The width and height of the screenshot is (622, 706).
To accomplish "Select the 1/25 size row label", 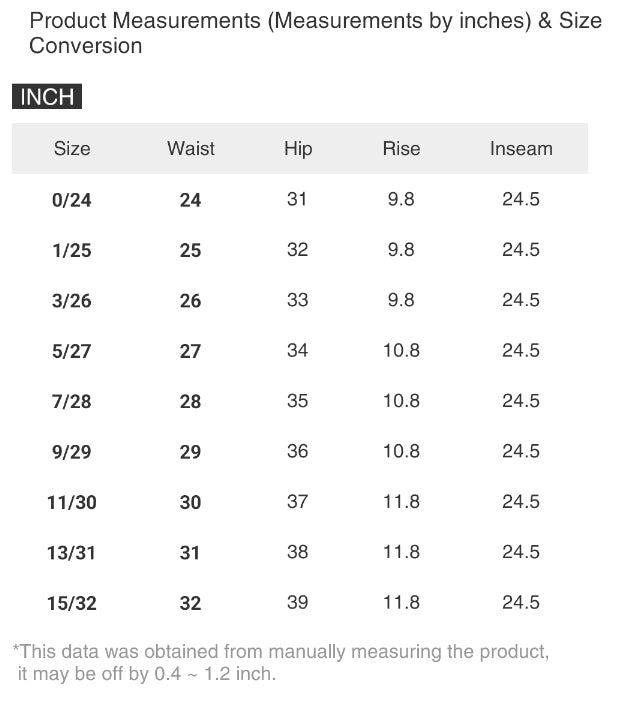I will [x=72, y=250].
